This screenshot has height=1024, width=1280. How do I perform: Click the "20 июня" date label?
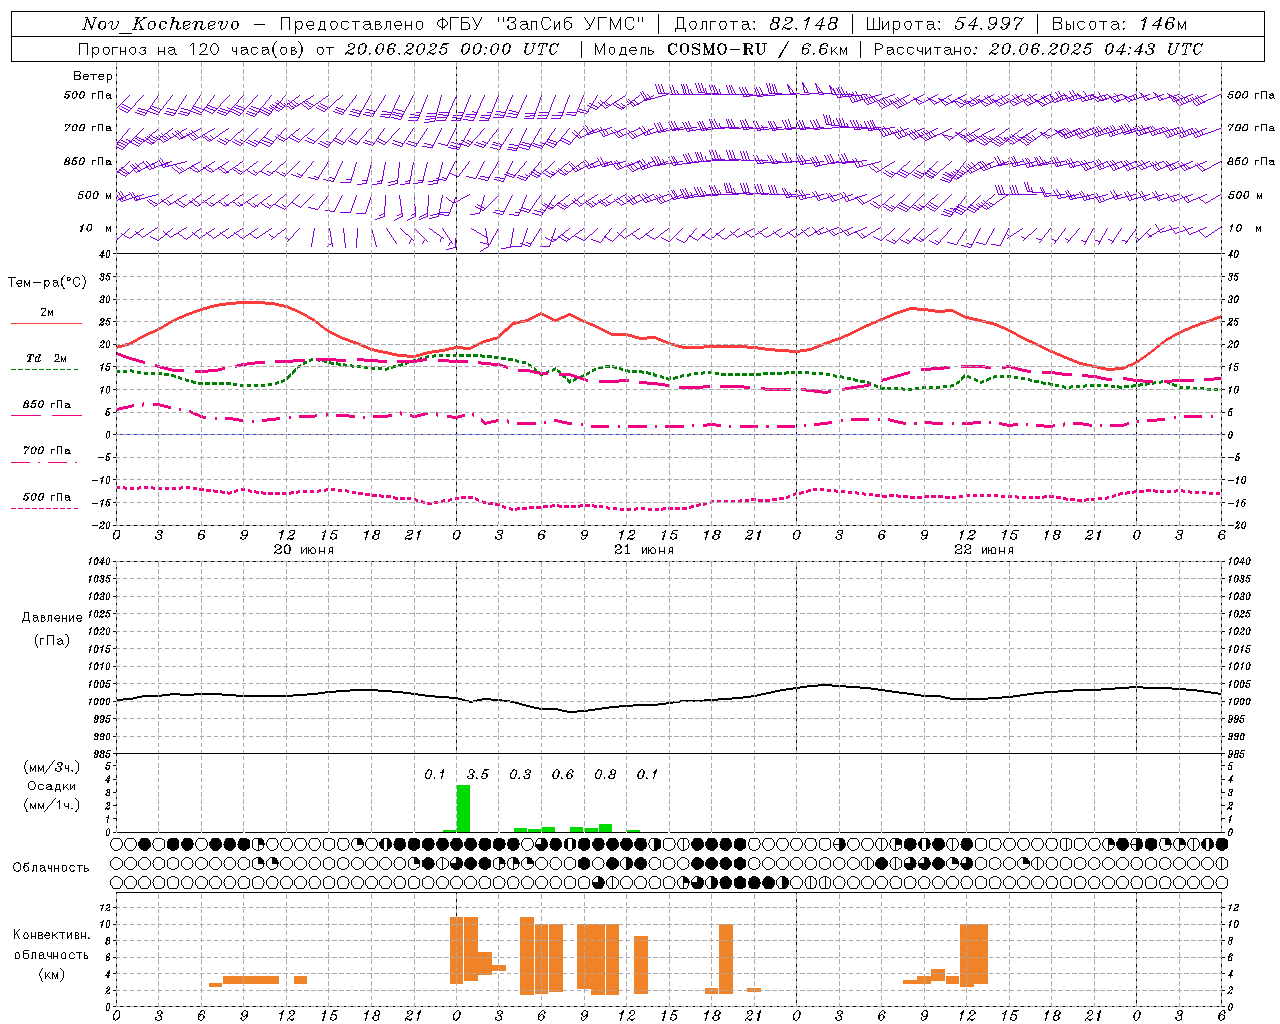pos(304,550)
